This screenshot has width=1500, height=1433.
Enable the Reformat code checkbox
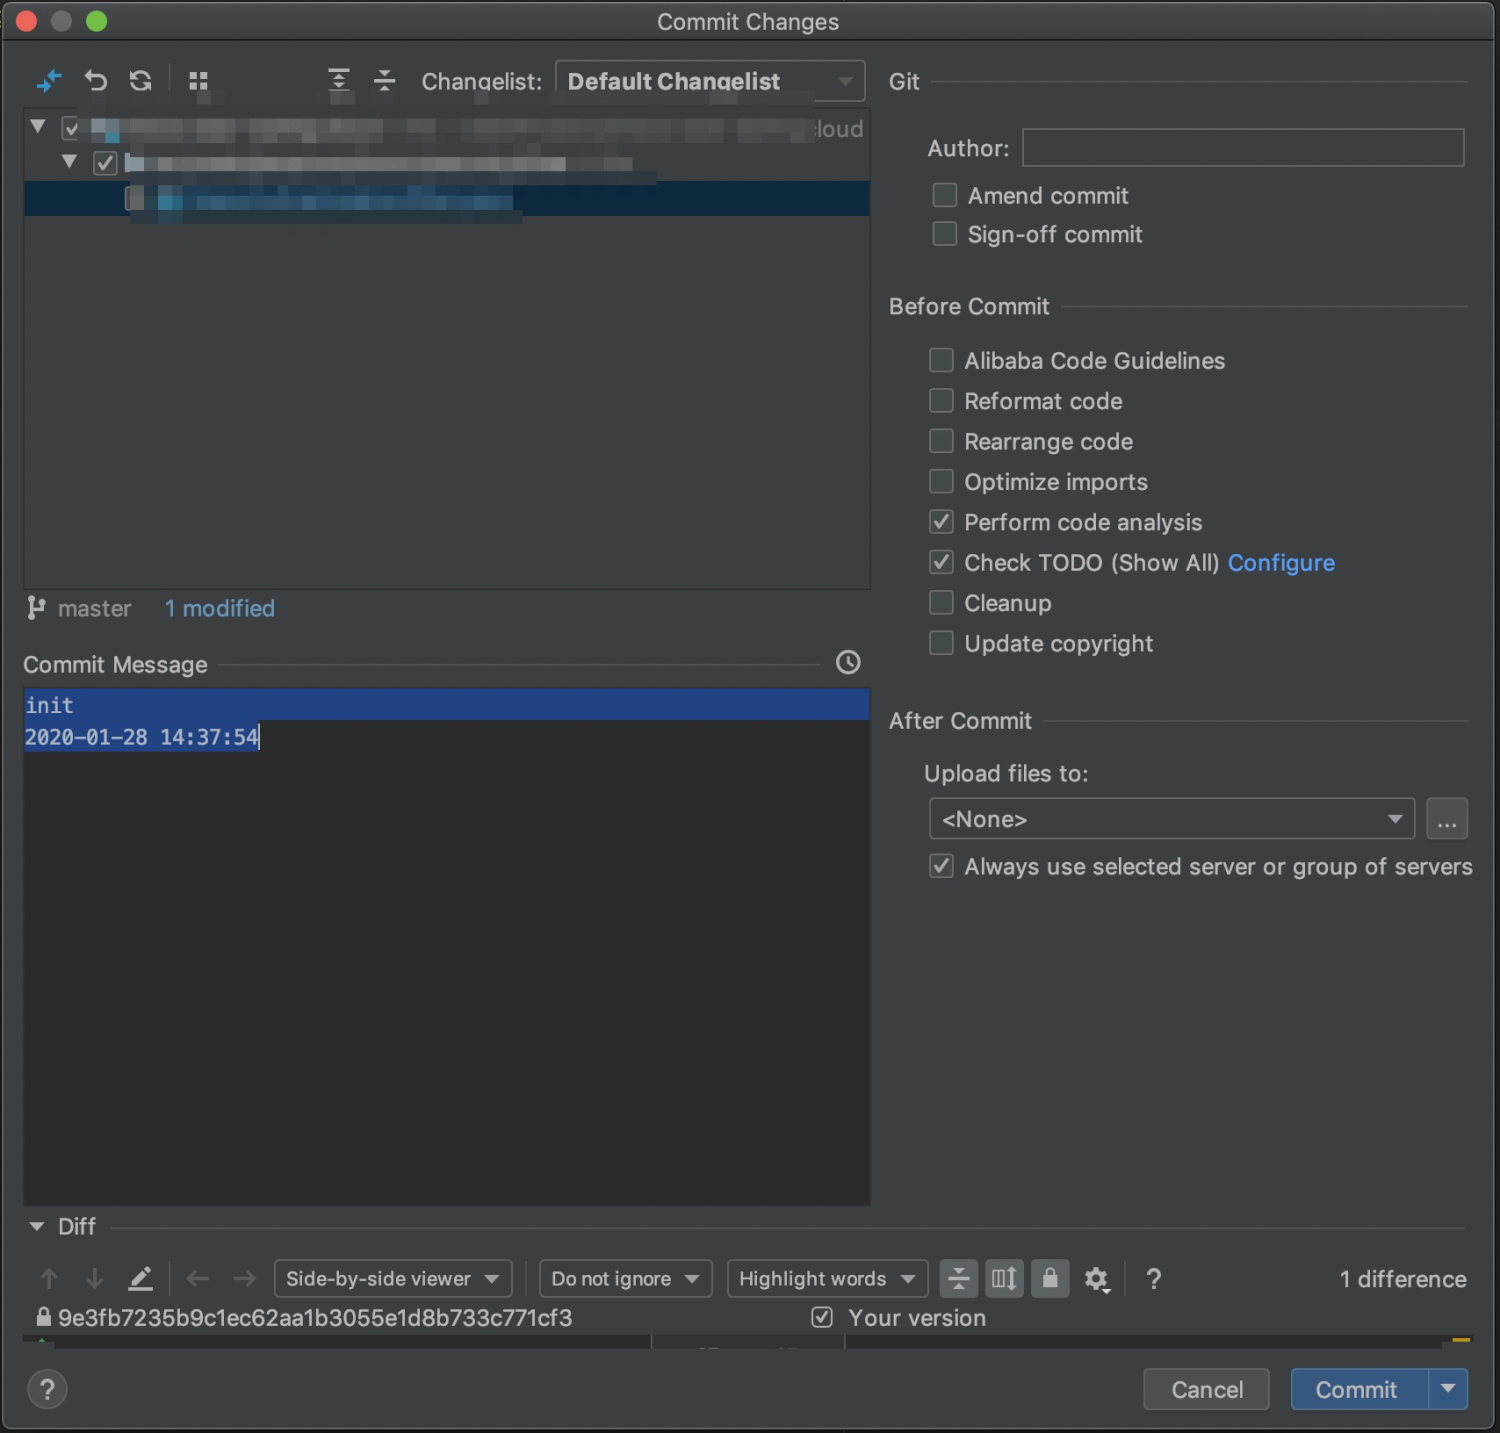[941, 401]
